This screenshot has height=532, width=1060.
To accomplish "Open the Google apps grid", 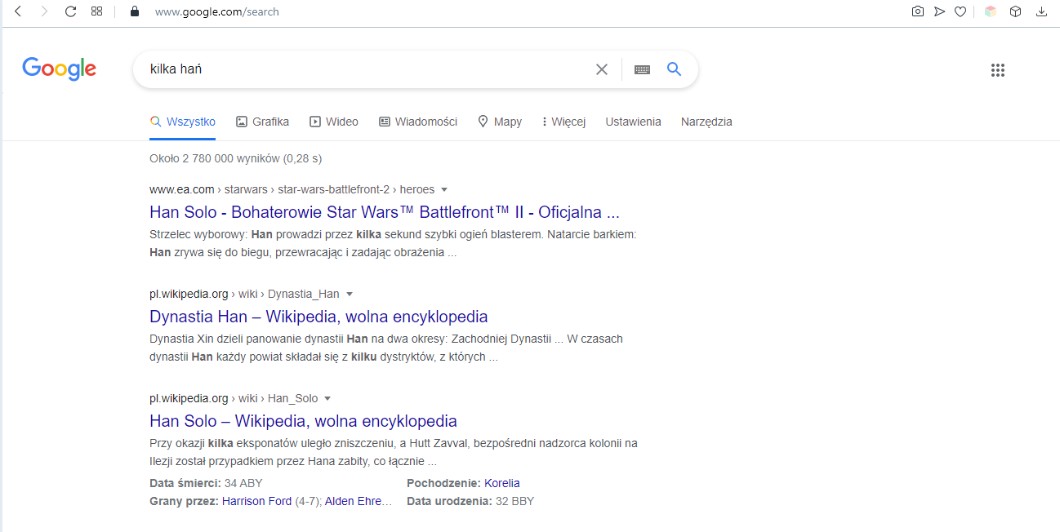I will [997, 70].
